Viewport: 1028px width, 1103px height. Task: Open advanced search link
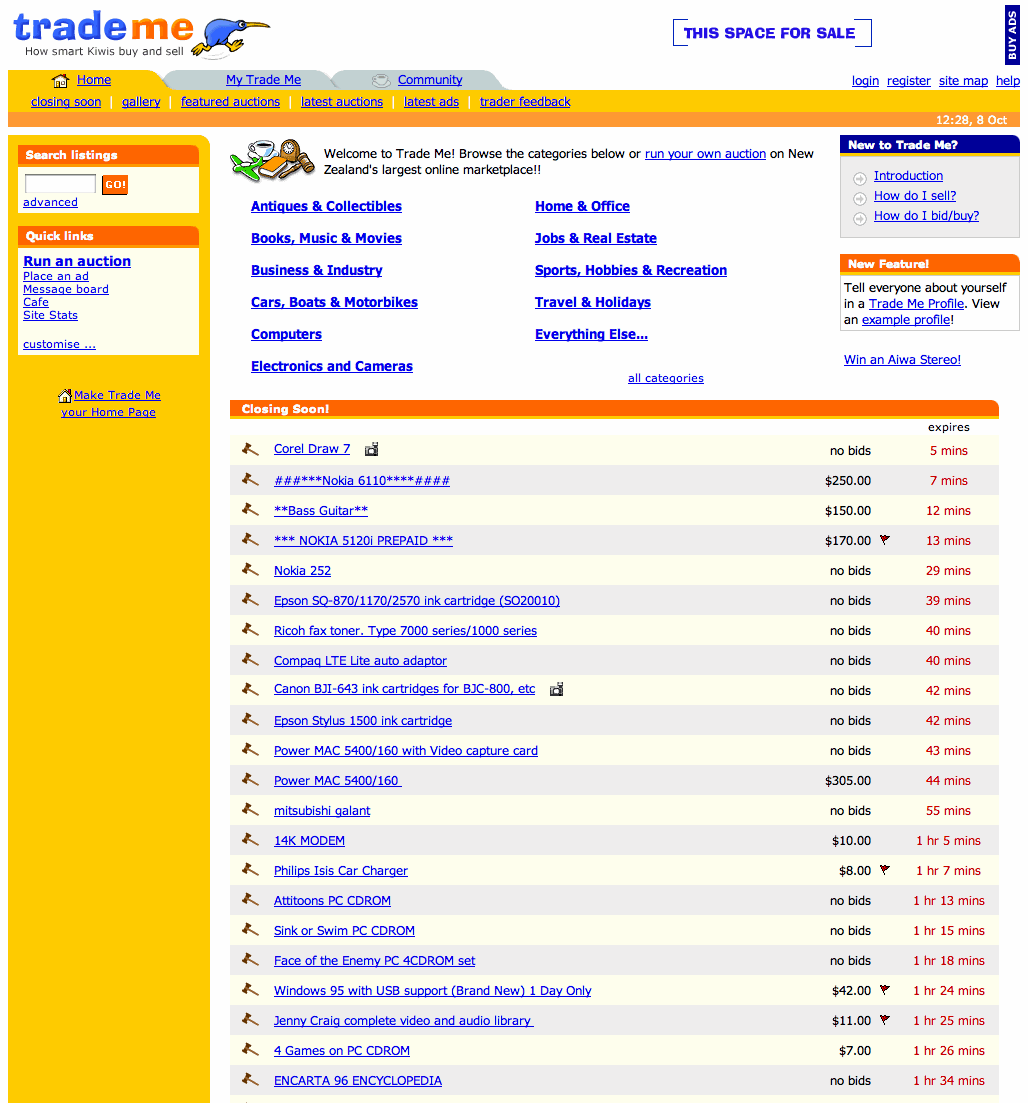point(51,203)
